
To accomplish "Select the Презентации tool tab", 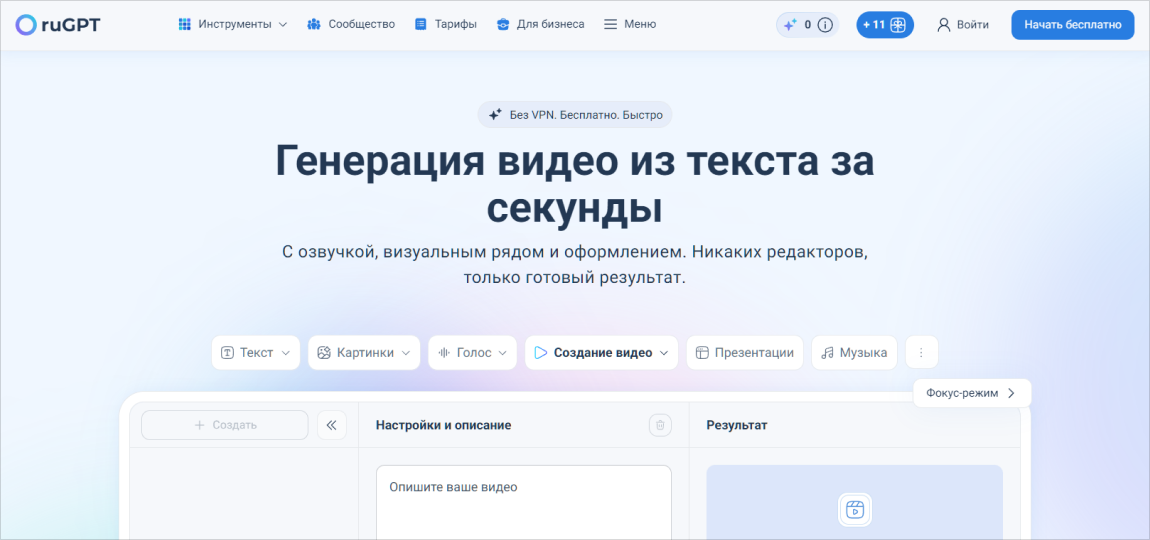I will [x=744, y=352].
